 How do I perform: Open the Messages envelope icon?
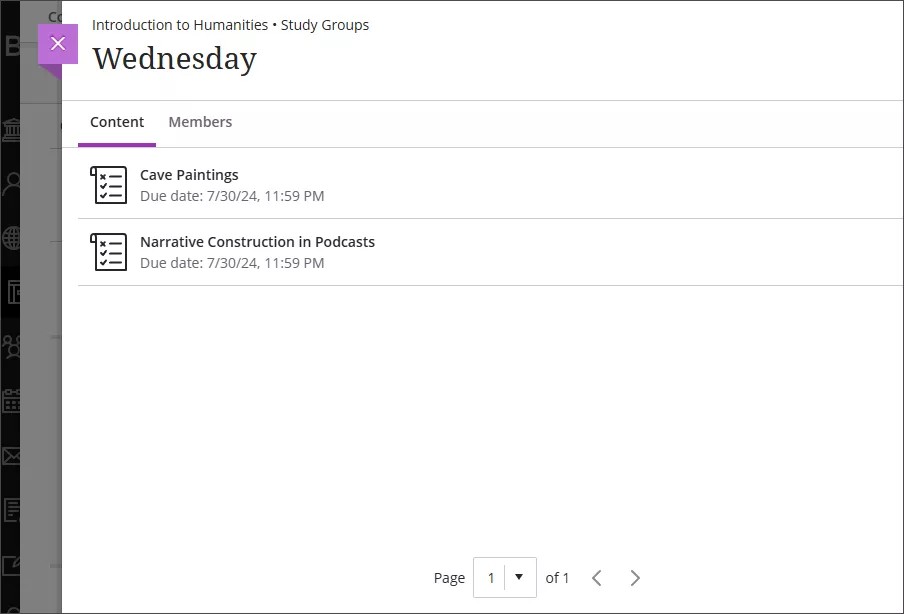(11, 455)
